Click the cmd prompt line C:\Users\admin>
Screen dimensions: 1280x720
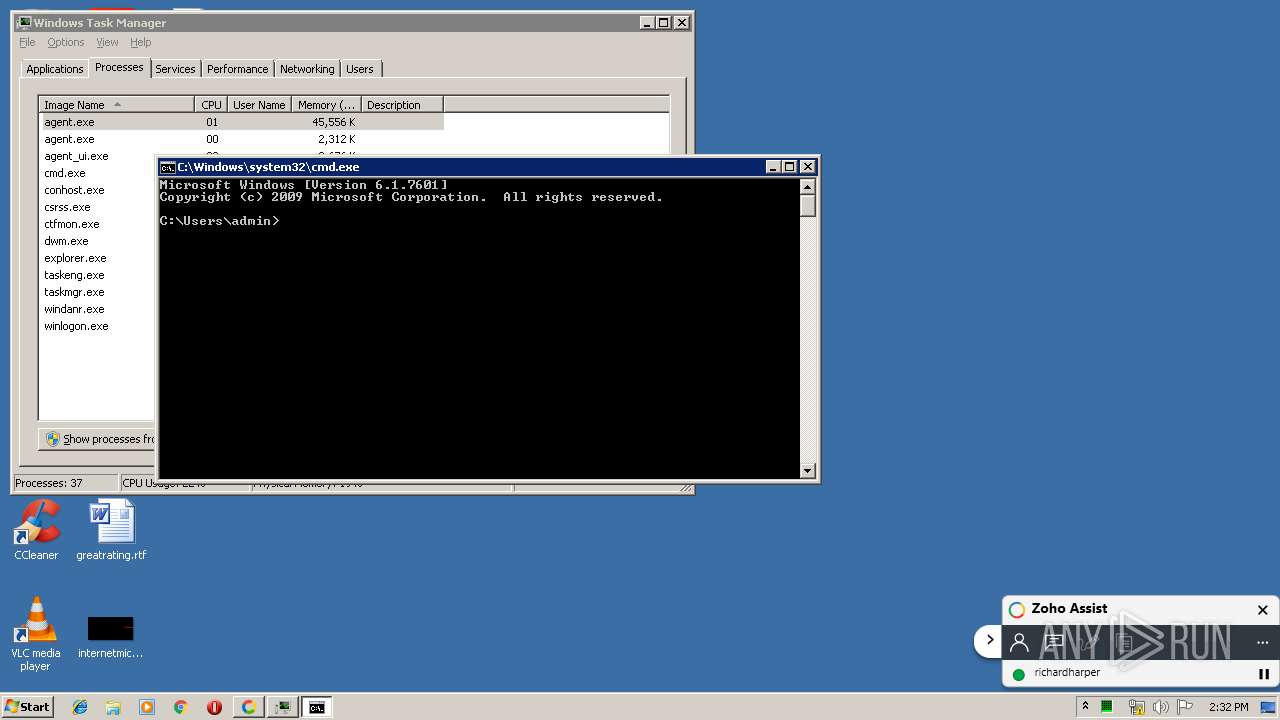pyautogui.click(x=219, y=221)
